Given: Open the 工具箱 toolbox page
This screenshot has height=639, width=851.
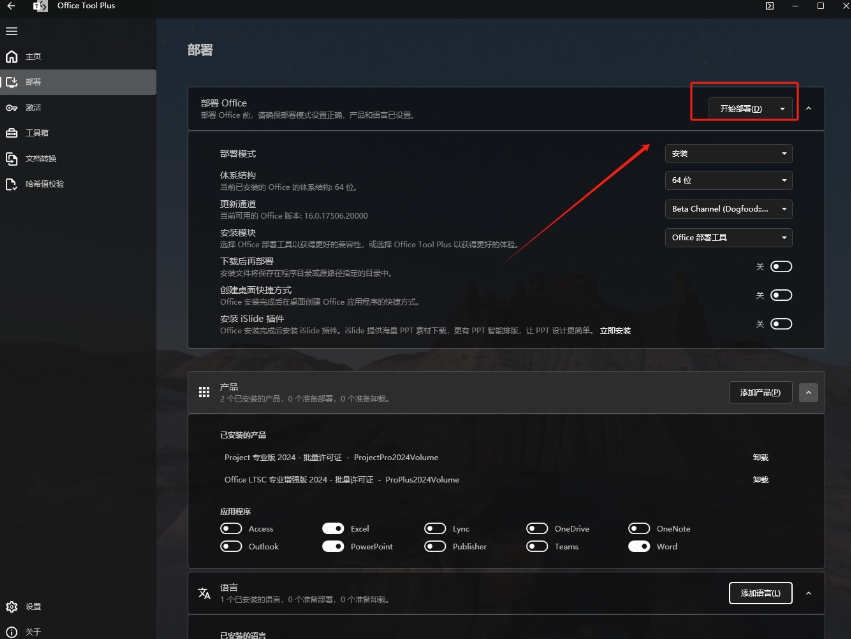Looking at the screenshot, I should [78, 133].
